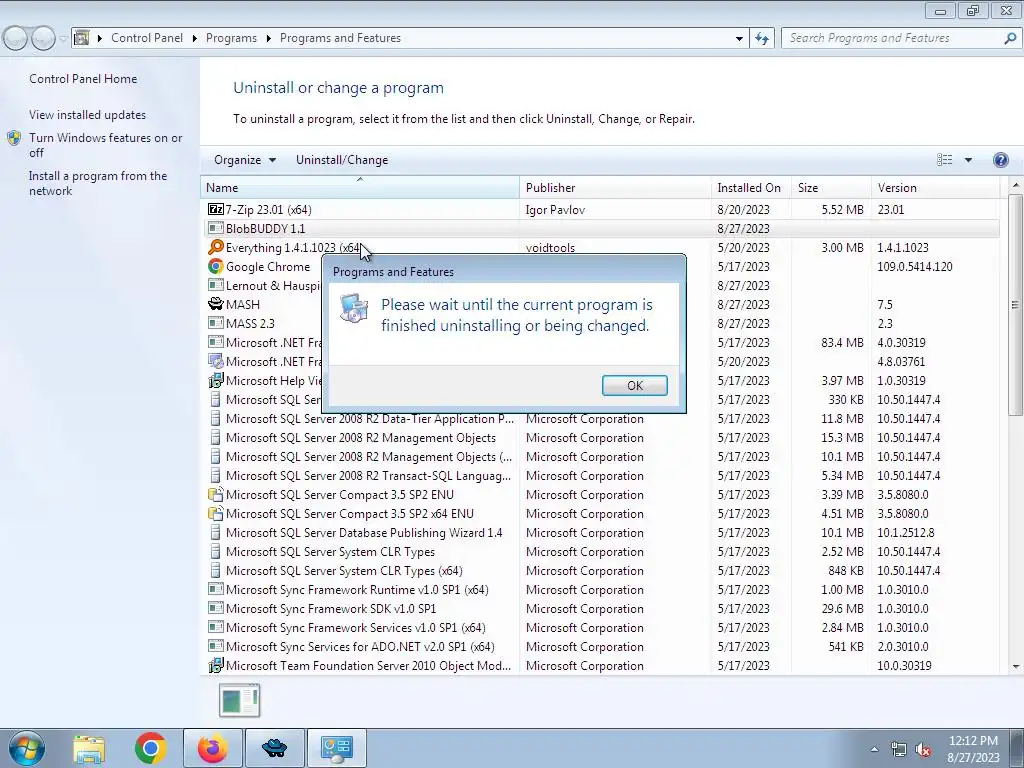Screen dimensions: 1024x768
Task: Click the refresh address bar button
Action: click(761, 38)
